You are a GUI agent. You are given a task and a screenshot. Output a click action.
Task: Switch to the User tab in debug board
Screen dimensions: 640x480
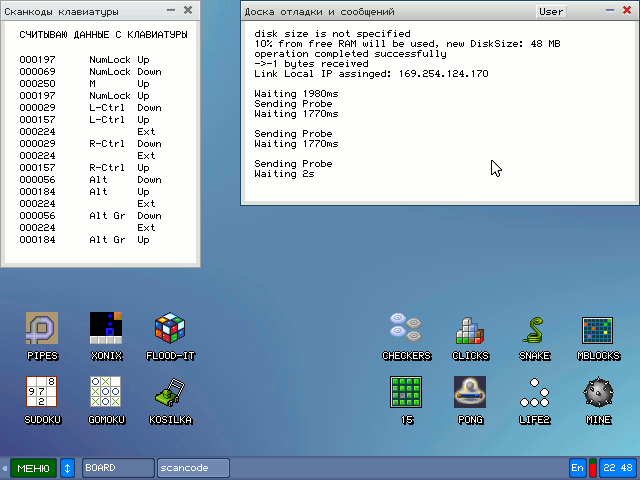pos(551,12)
